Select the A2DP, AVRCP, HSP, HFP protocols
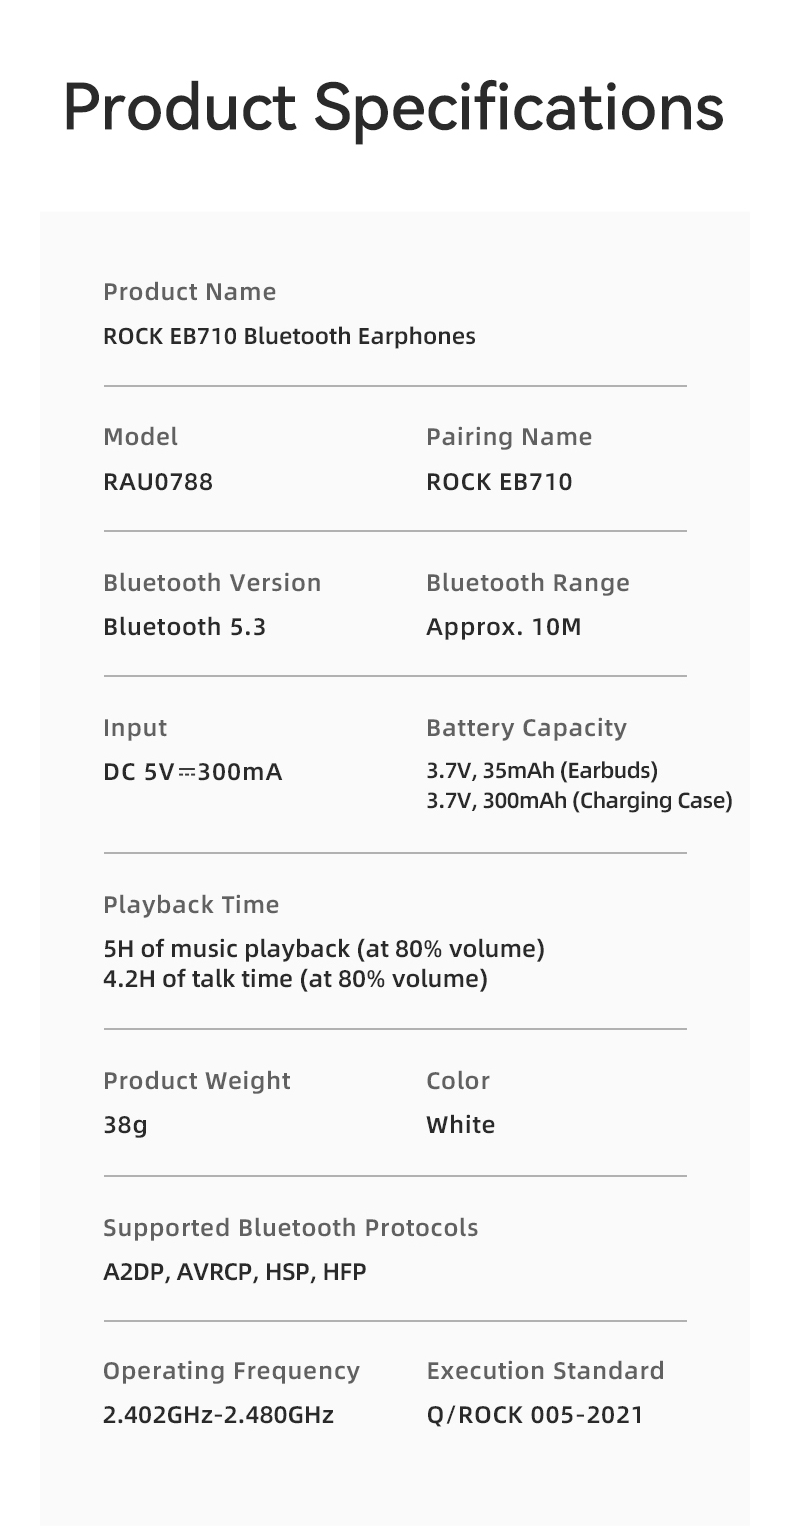 (x=235, y=1272)
